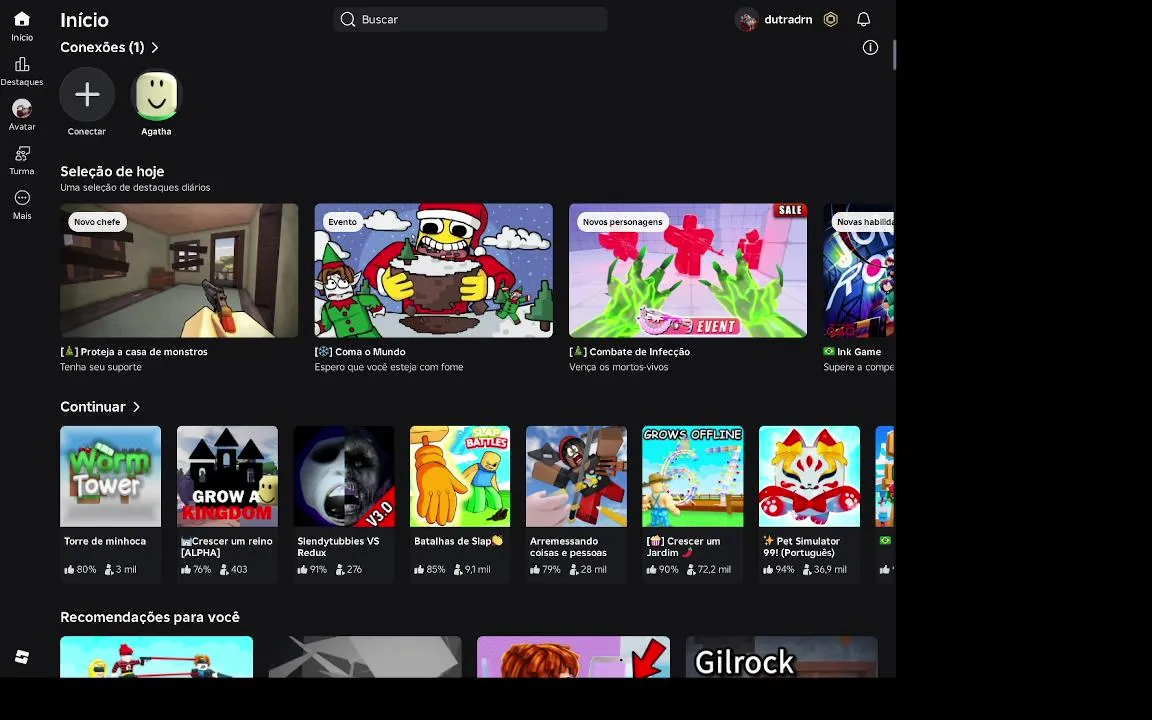Open Combate de Infecção thumbnail
This screenshot has height=720, width=1152.
click(688, 270)
